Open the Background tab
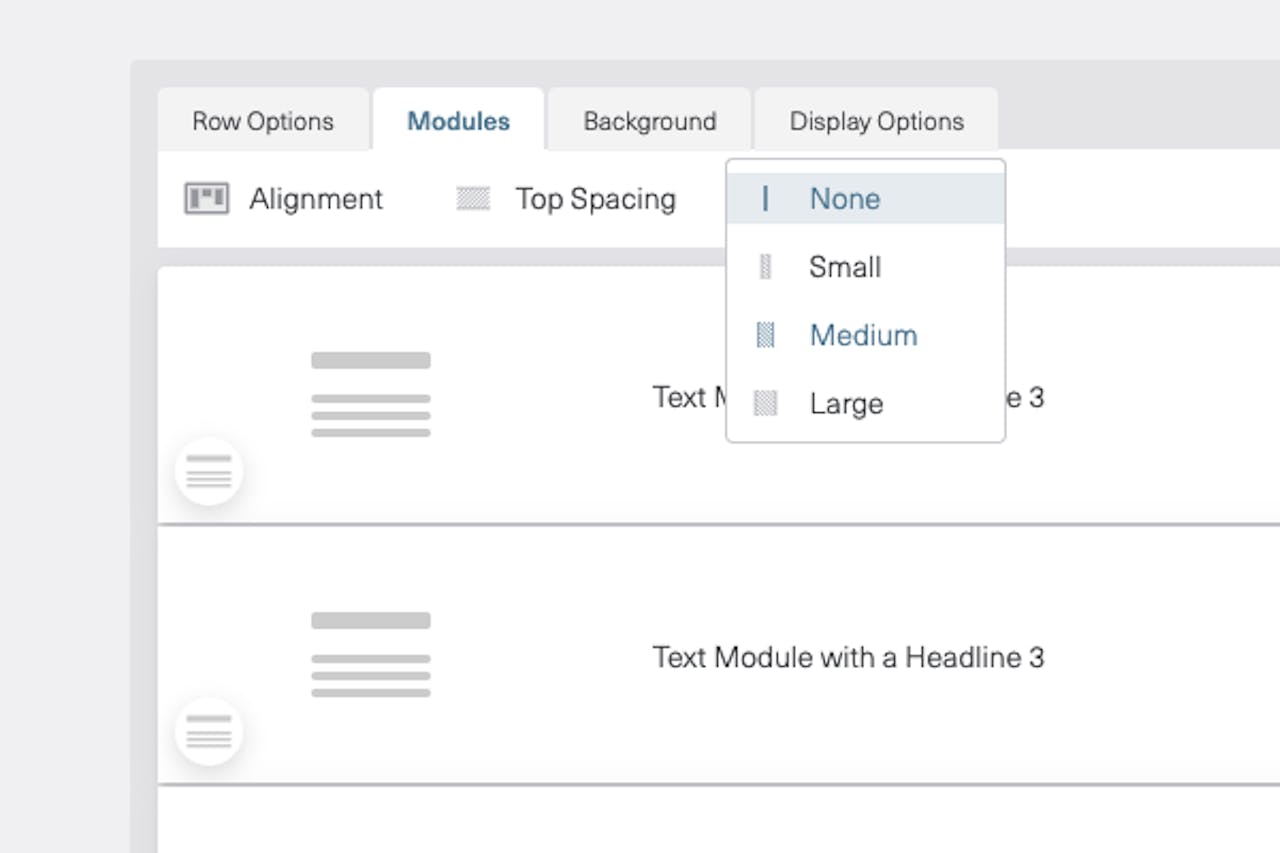Viewport: 1280px width, 853px height. (x=649, y=121)
